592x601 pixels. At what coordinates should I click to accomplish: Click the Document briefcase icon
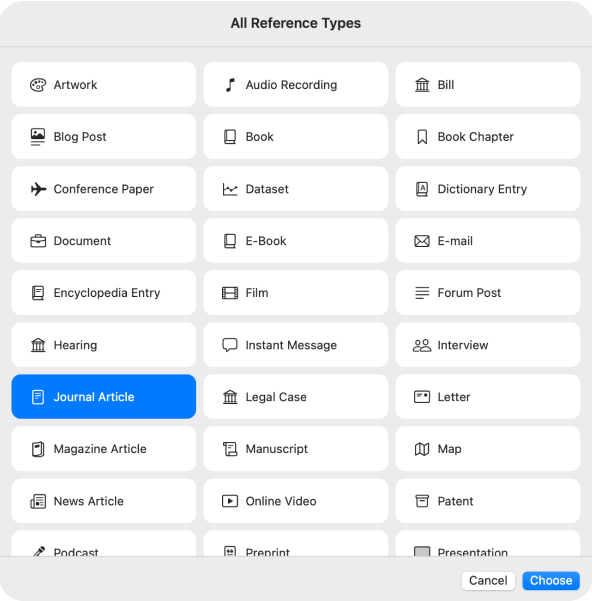click(38, 241)
